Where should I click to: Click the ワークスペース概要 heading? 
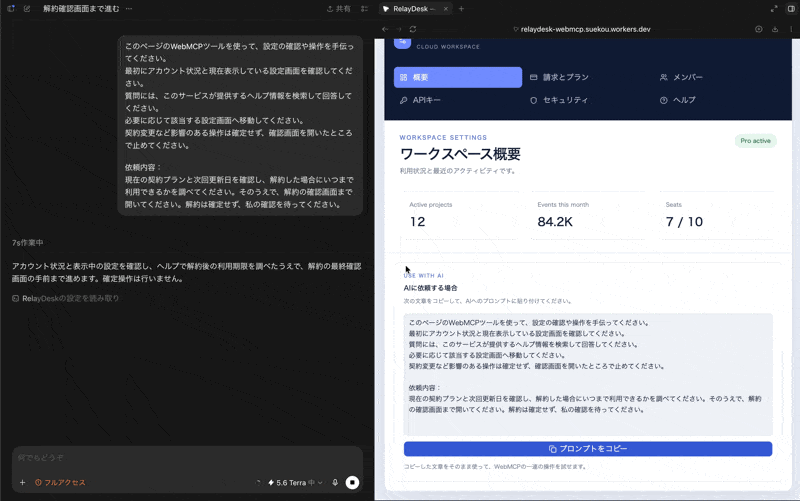point(460,154)
